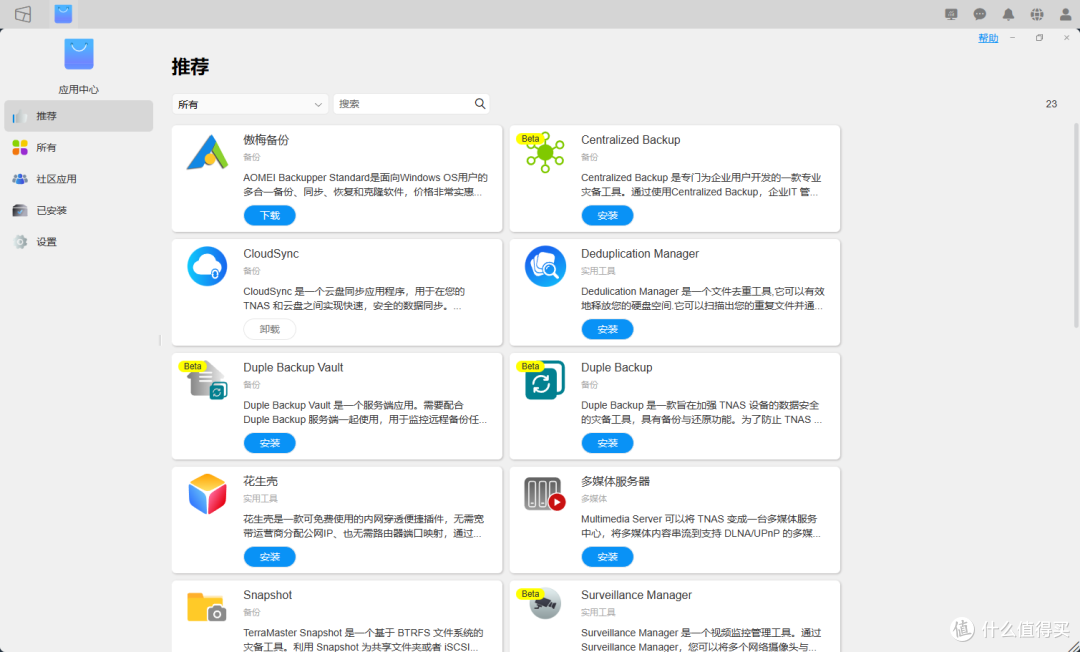Click the Surveillance Manager title text
This screenshot has width=1080, height=652.
[636, 595]
